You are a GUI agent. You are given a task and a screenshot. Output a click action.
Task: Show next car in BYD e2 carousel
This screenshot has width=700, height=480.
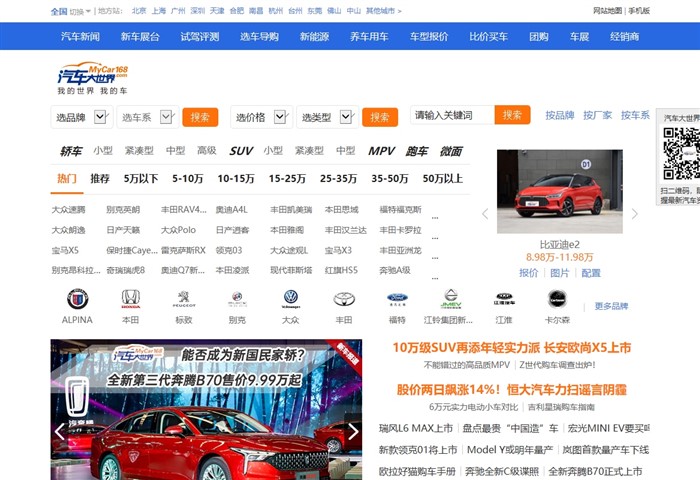[634, 214]
